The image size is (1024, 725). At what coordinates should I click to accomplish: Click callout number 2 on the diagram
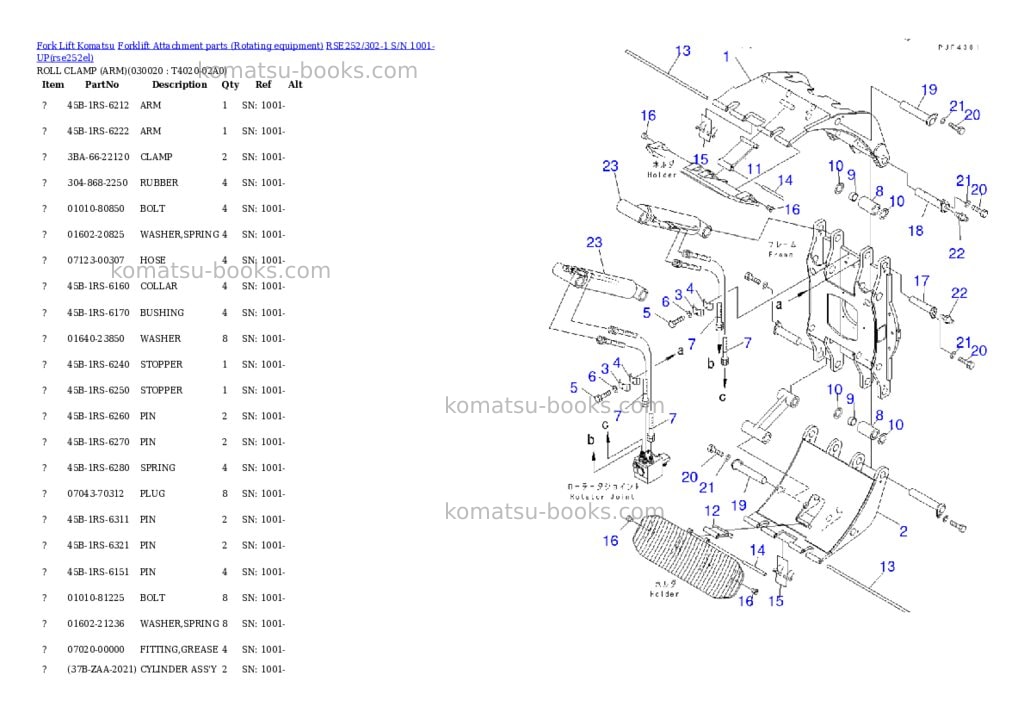click(903, 531)
